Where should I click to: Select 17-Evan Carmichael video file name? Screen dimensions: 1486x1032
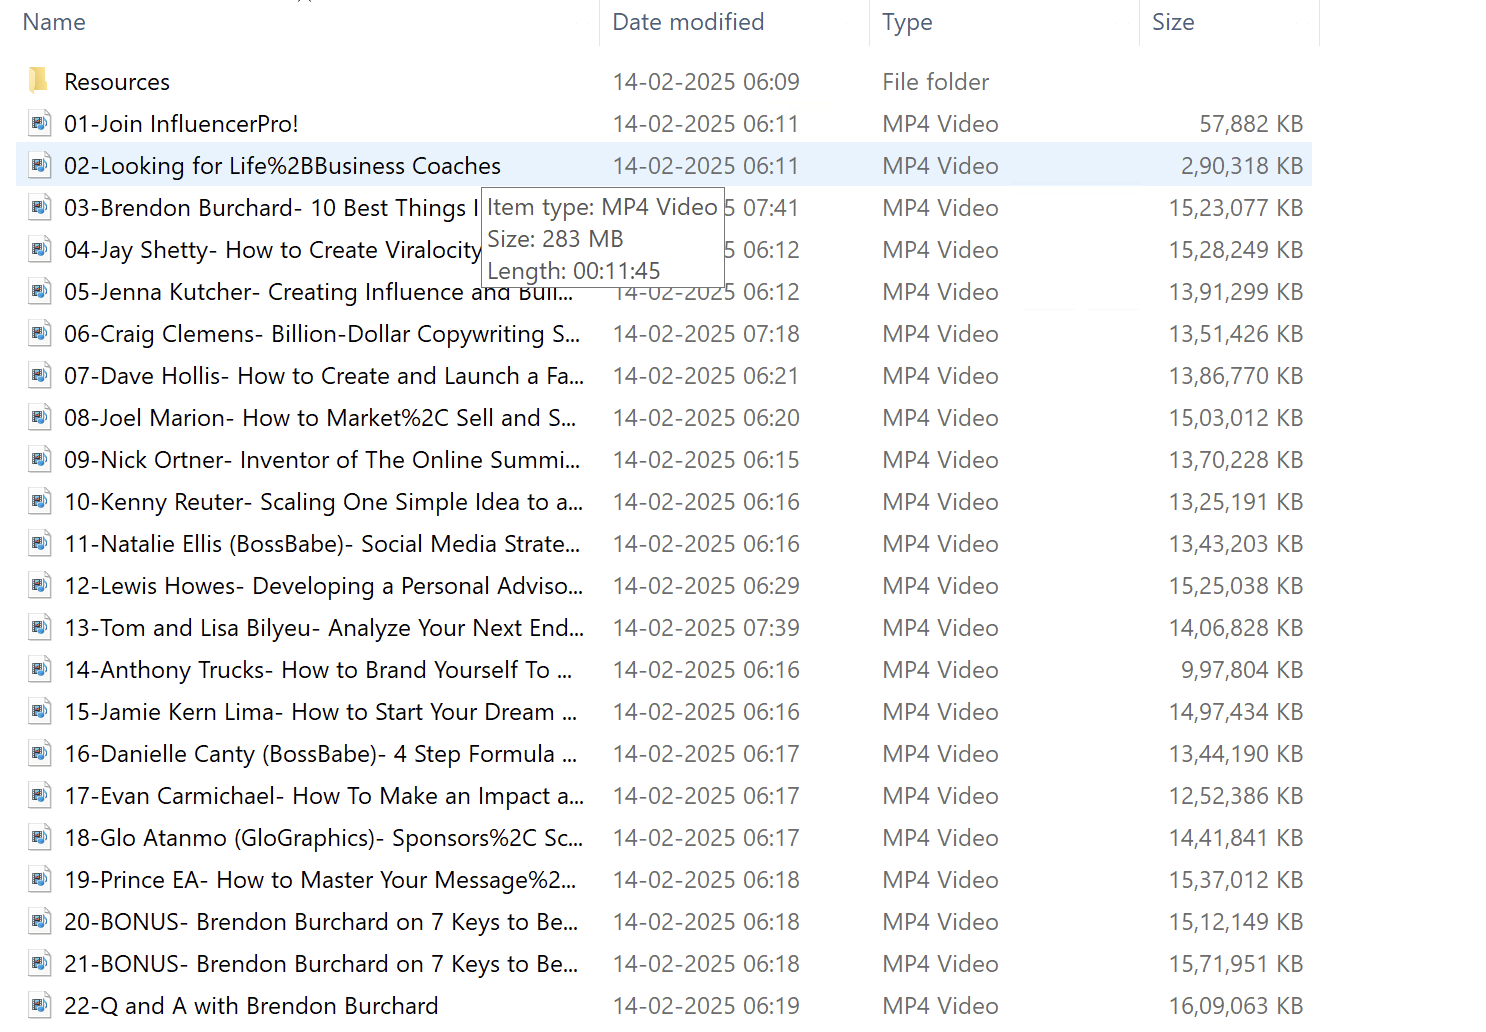323,796
